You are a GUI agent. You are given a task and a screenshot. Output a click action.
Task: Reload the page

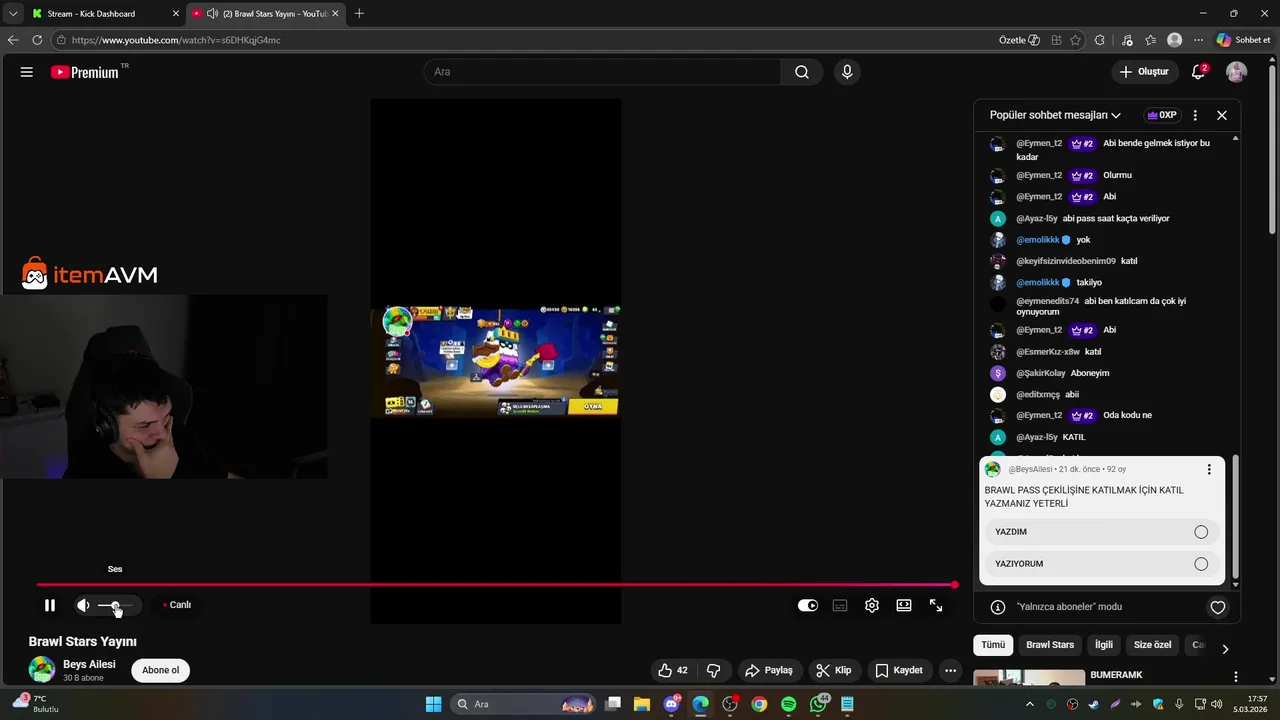(x=37, y=40)
